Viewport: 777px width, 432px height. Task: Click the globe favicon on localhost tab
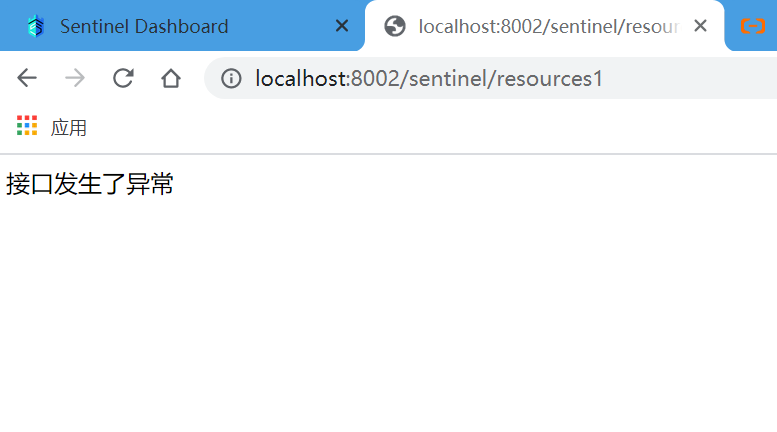click(x=395, y=26)
